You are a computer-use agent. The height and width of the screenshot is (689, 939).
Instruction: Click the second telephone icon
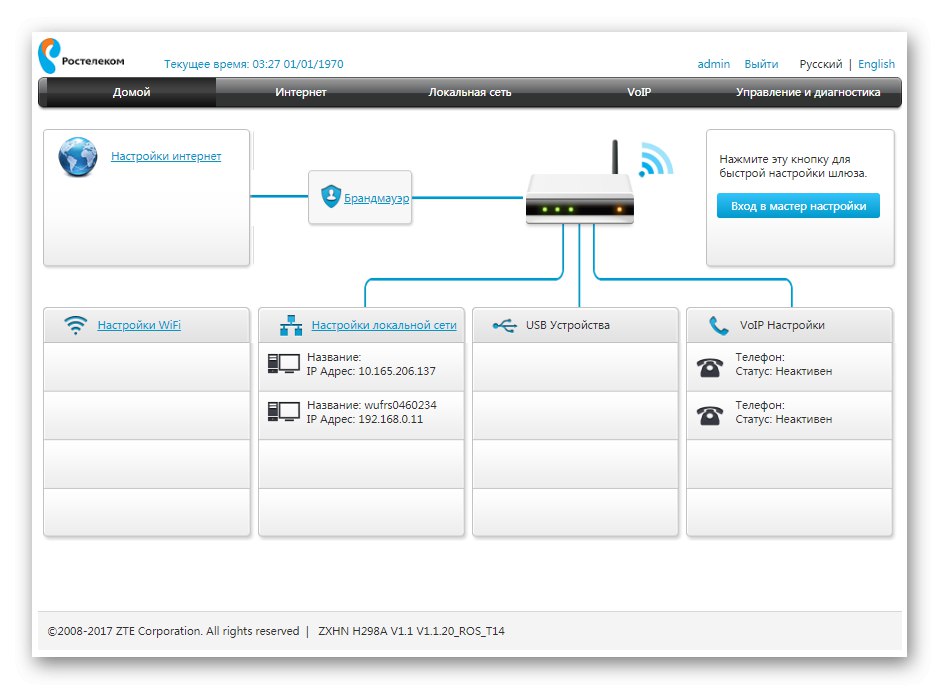710,415
